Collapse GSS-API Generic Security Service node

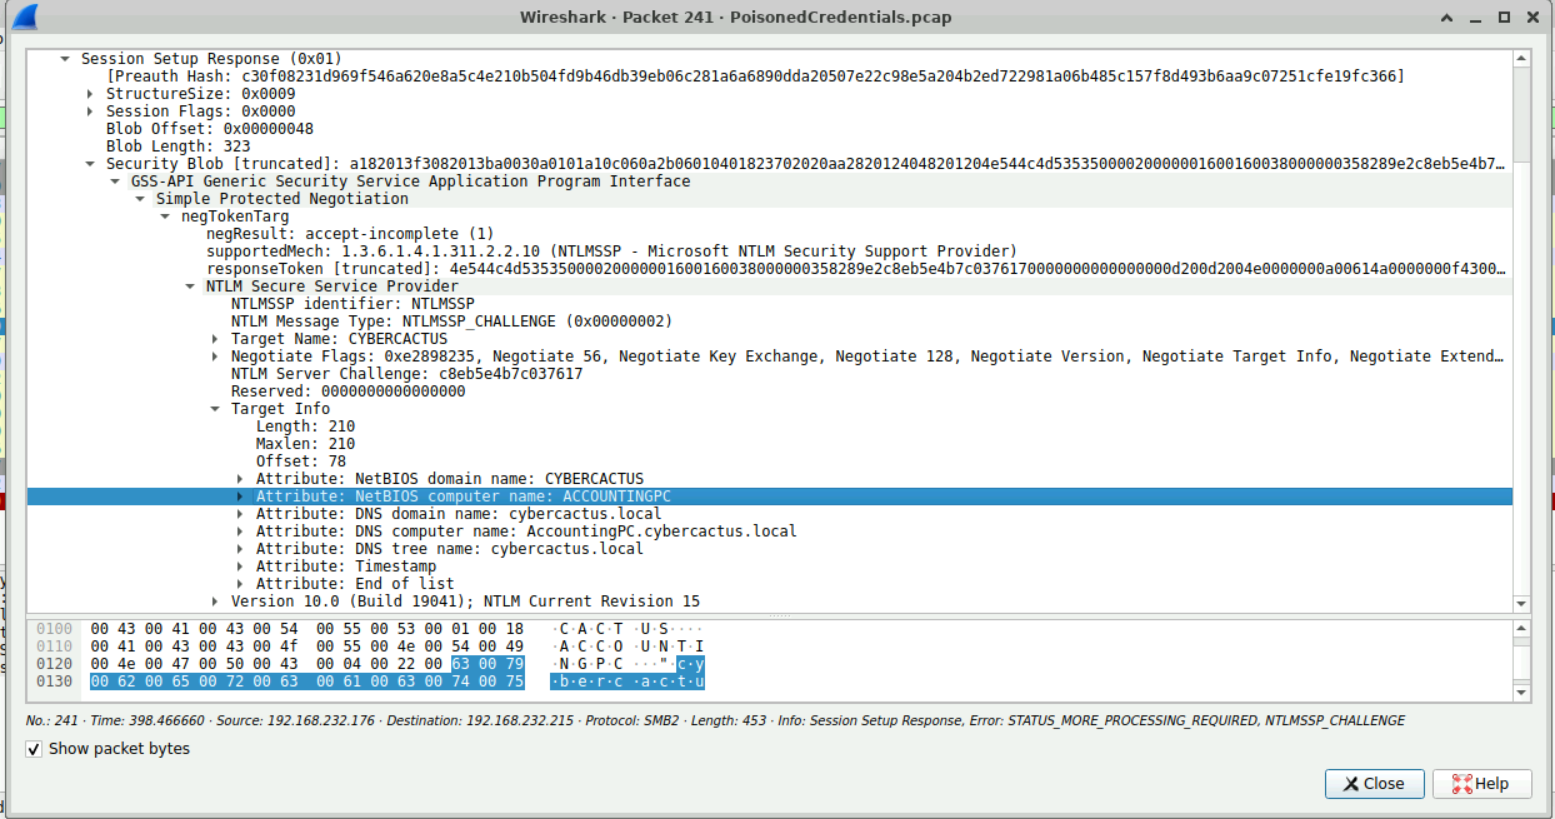click(x=115, y=181)
